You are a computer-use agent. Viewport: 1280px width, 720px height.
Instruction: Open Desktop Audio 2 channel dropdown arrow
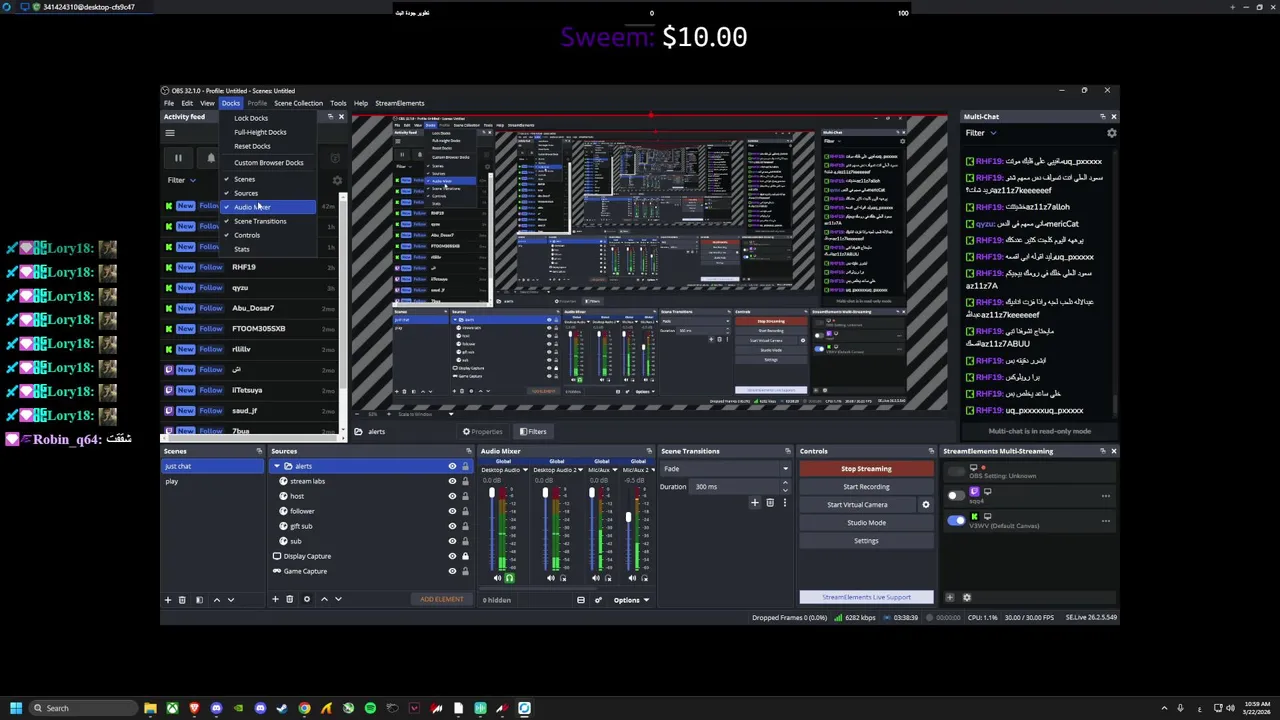click(579, 470)
